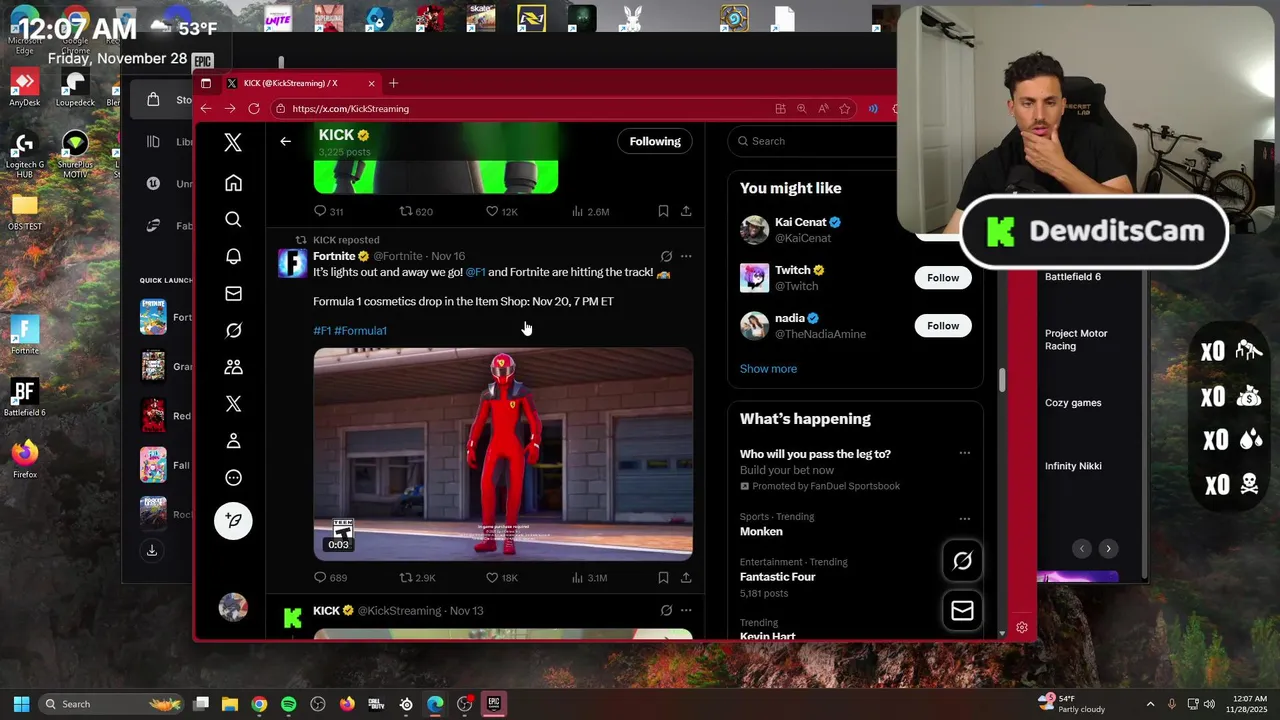This screenshot has height=720, width=1280.
Task: Open options for the Monken trend
Action: [964, 519]
